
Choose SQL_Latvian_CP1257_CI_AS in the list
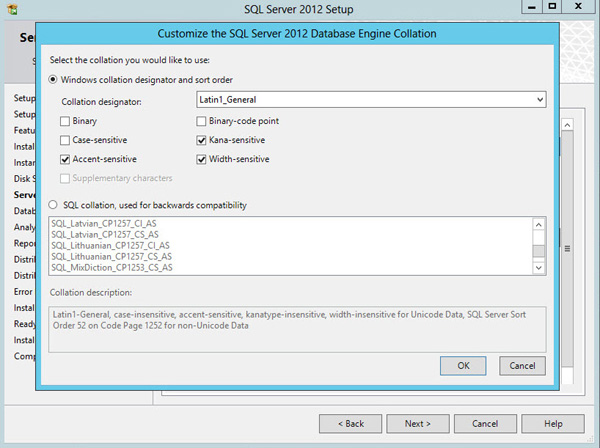click(104, 223)
